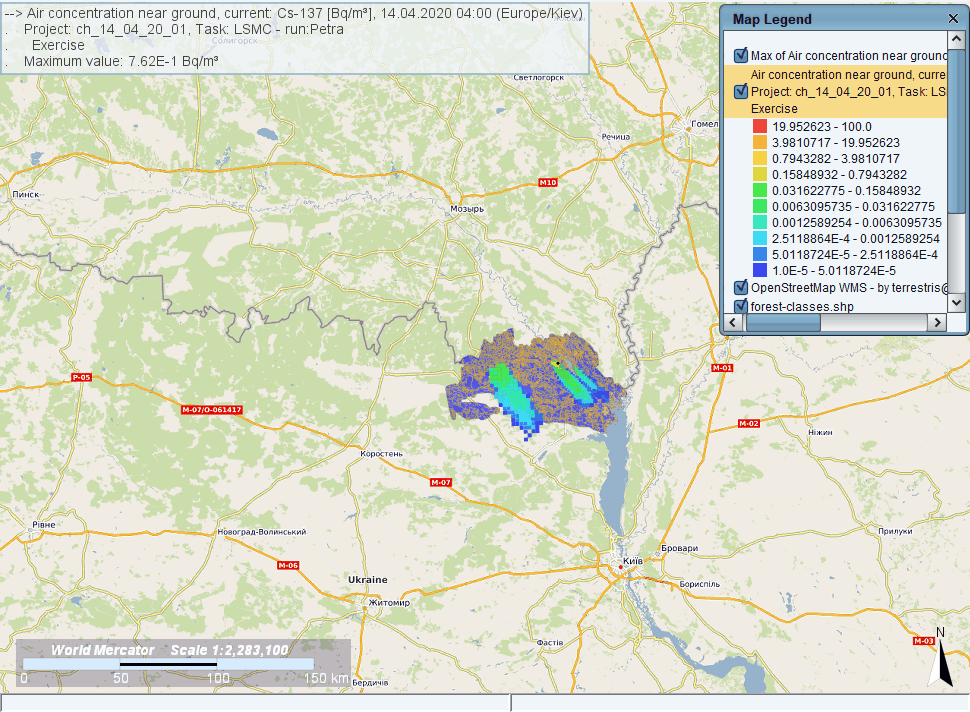The width and height of the screenshot is (970, 712).
Task: Click the World Mercator scale bar
Action: (x=168, y=664)
